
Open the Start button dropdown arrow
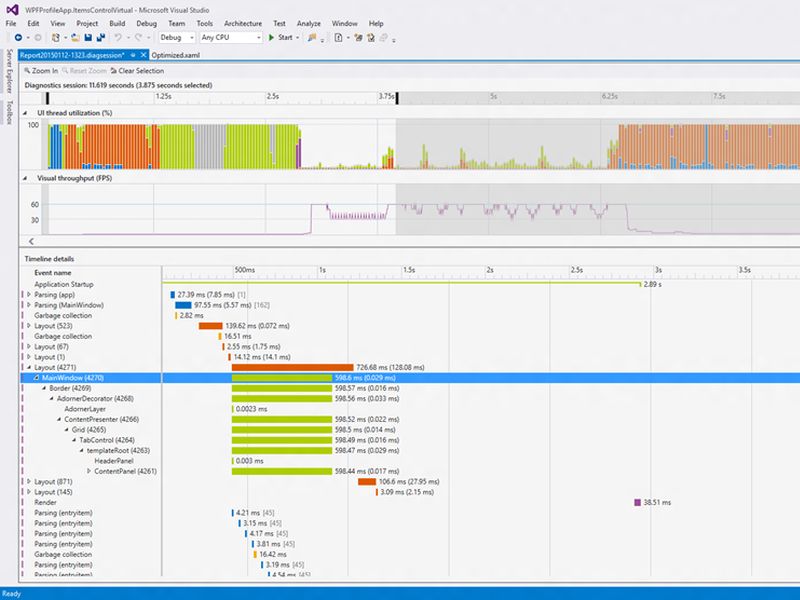click(x=297, y=37)
